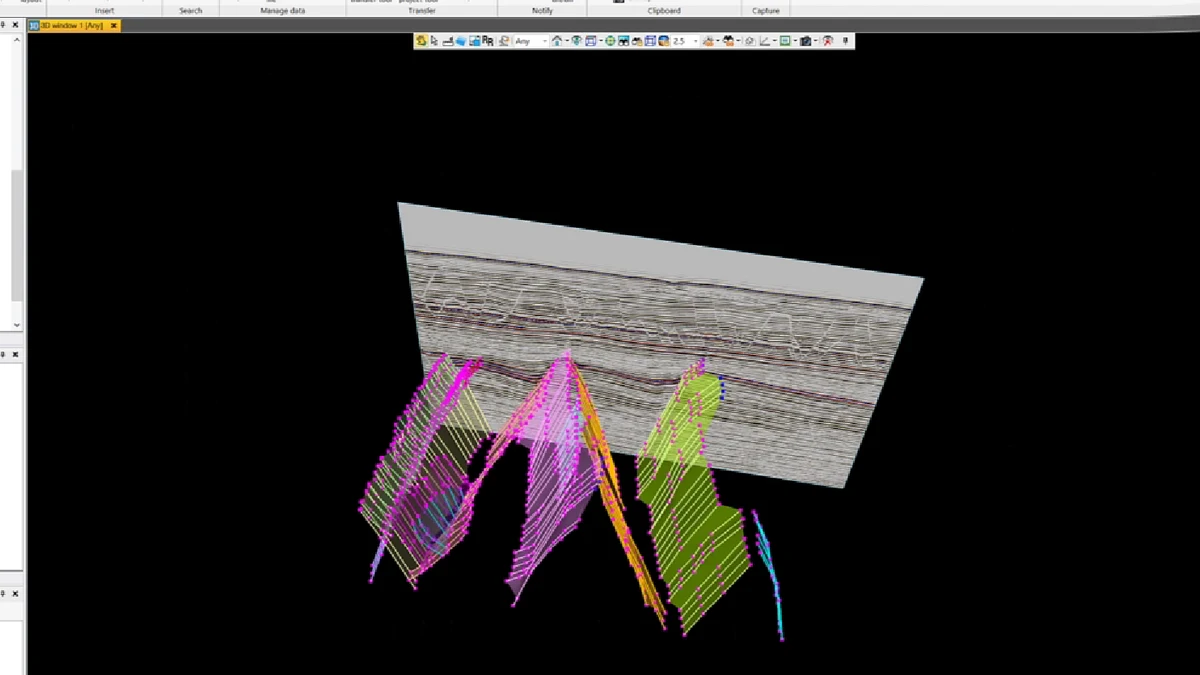Click the Insert ribbon group label

[104, 10]
